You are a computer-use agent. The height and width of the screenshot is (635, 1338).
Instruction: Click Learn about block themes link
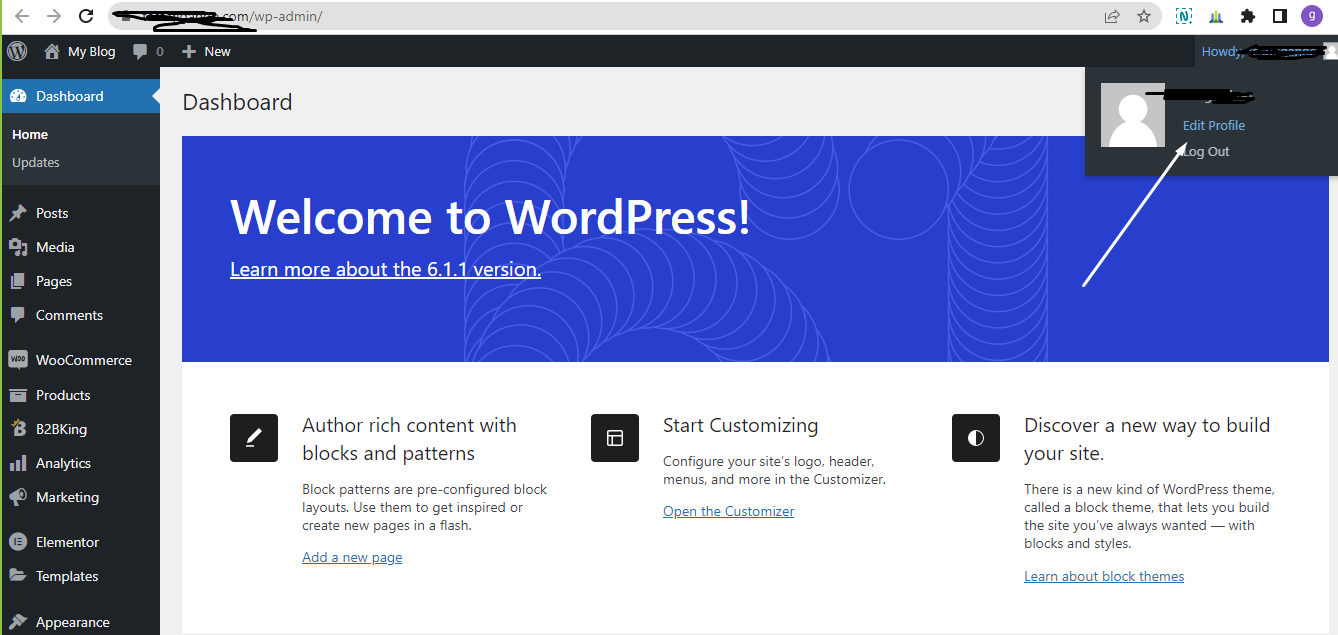[x=1104, y=576]
